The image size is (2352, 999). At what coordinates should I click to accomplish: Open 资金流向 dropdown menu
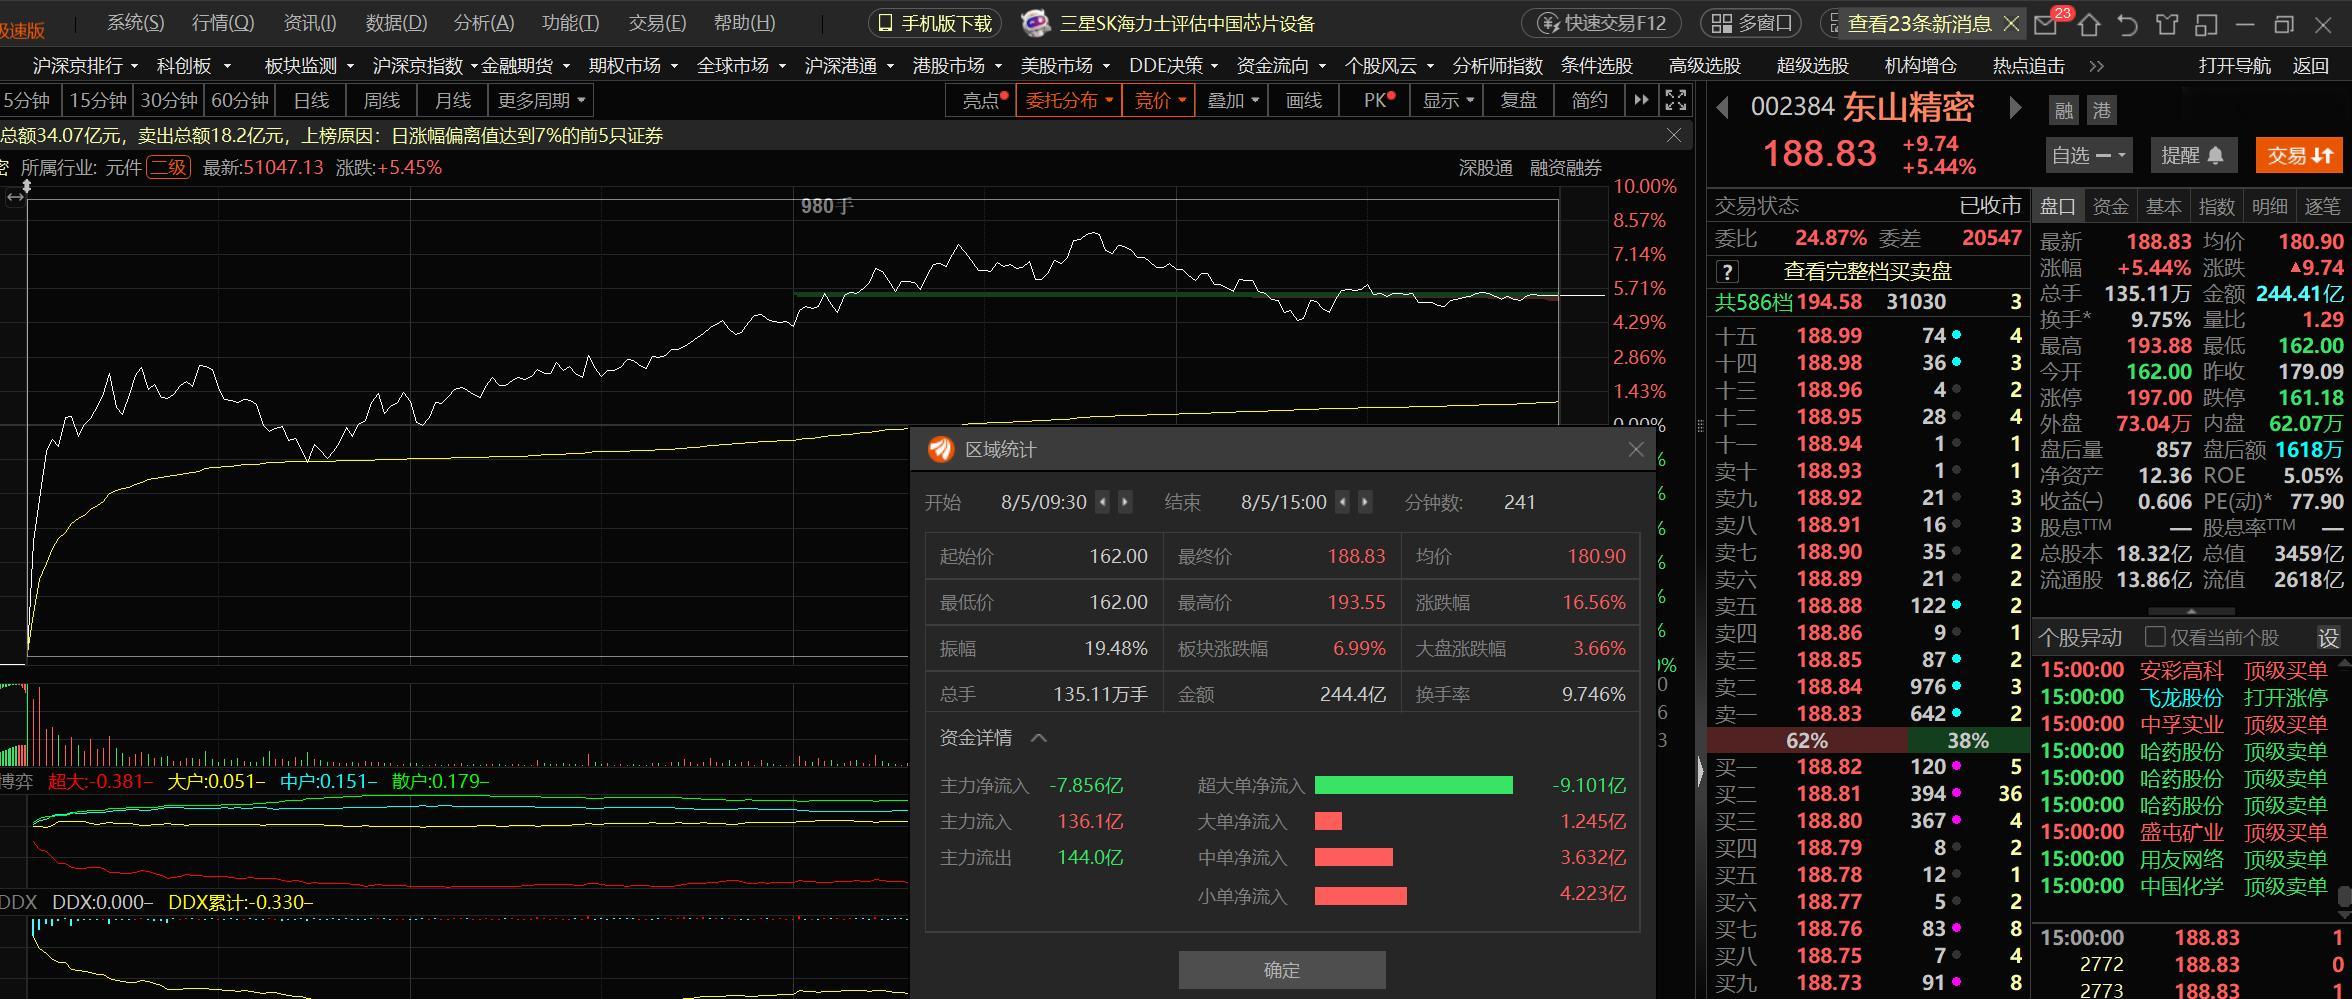tap(1281, 66)
